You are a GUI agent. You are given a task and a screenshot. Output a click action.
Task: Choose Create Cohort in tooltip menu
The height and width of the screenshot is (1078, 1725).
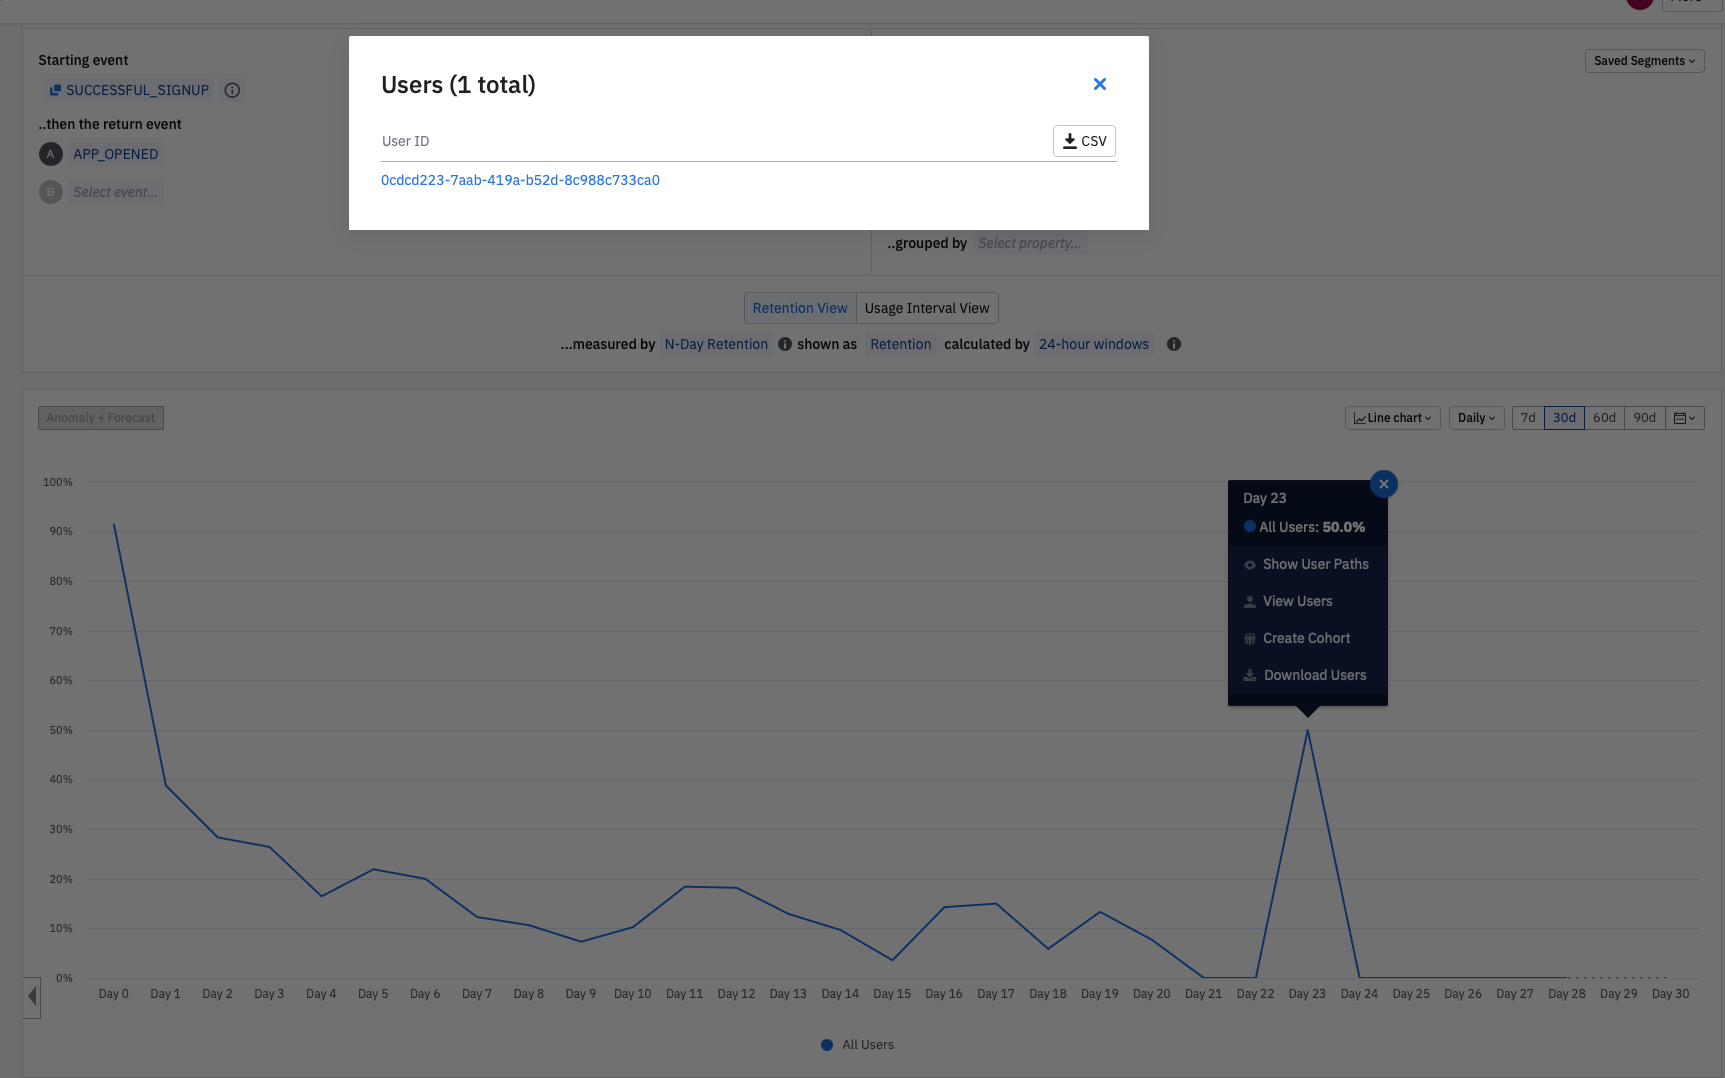click(x=1307, y=638)
